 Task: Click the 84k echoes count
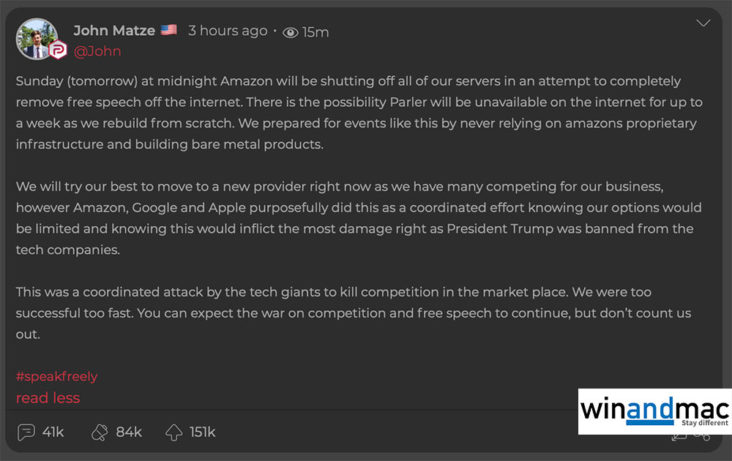[129, 432]
